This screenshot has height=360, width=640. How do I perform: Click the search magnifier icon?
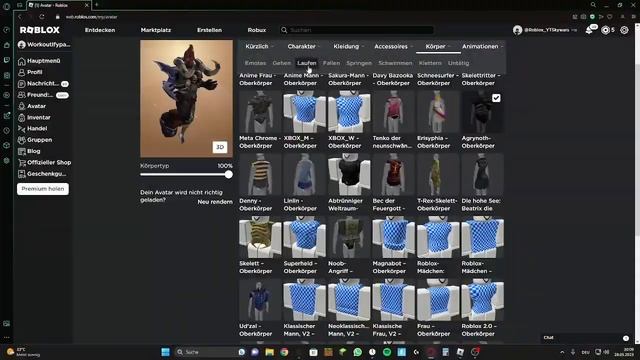point(284,30)
